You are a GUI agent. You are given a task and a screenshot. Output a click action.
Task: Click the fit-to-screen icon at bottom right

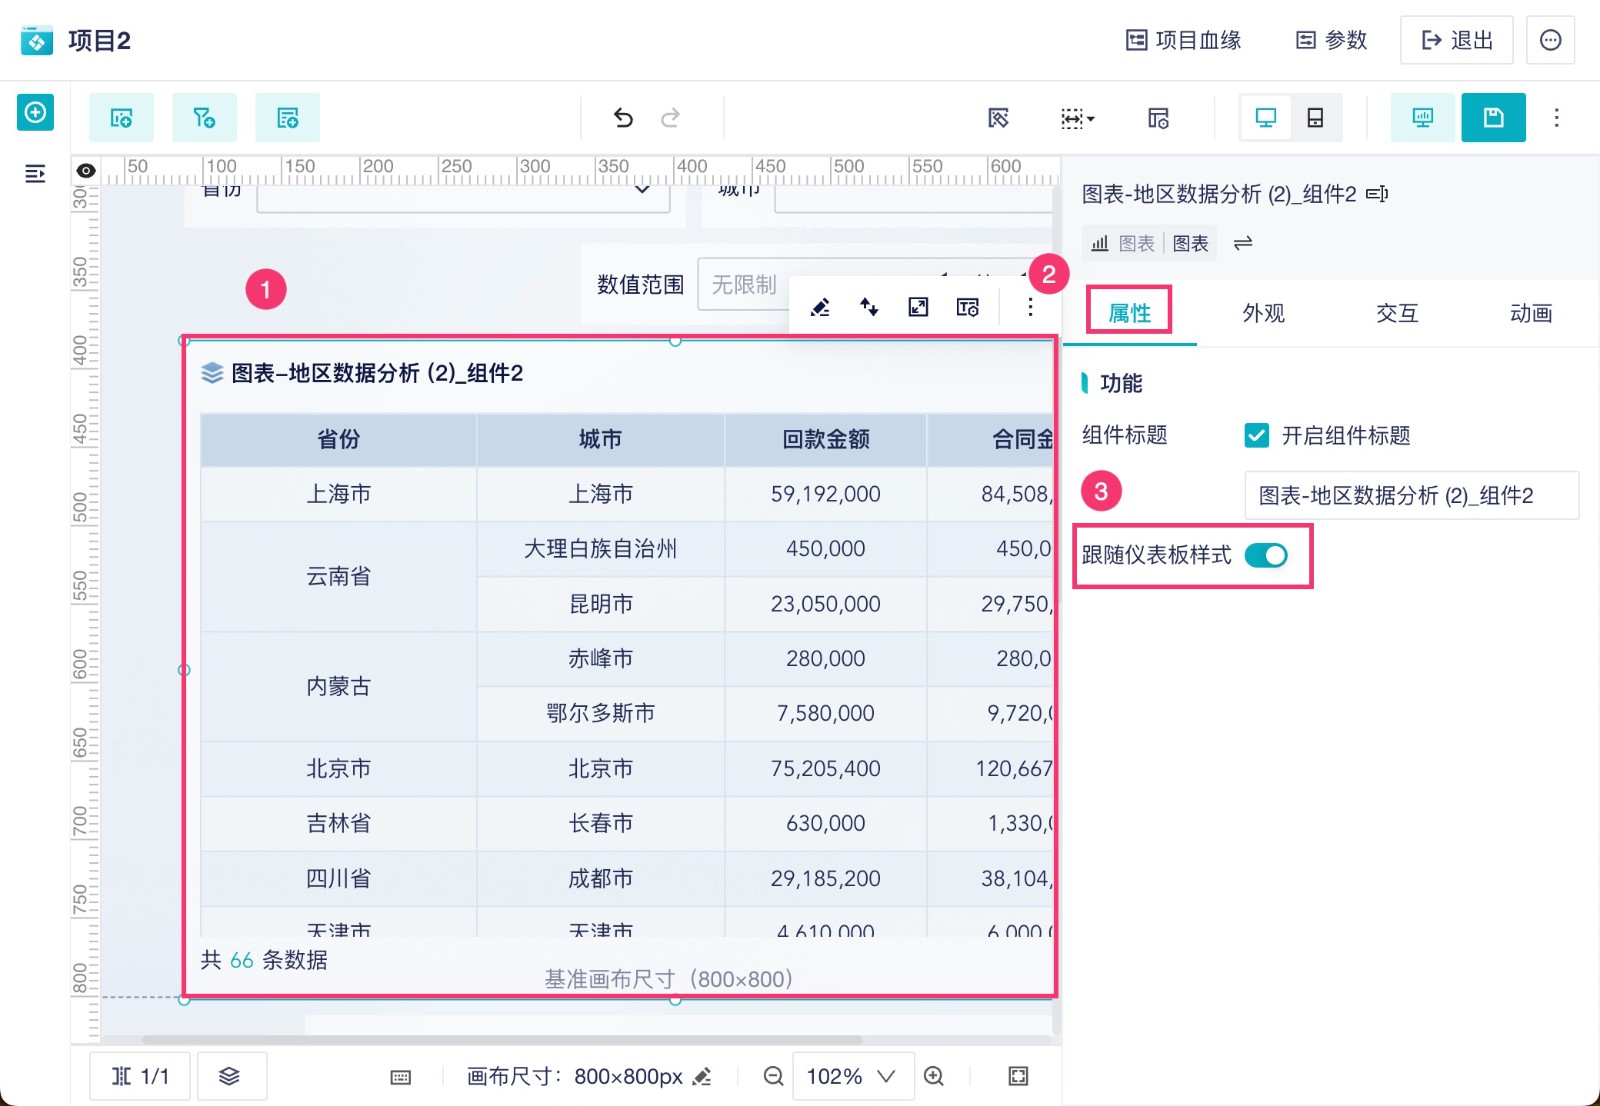pos(1018,1076)
